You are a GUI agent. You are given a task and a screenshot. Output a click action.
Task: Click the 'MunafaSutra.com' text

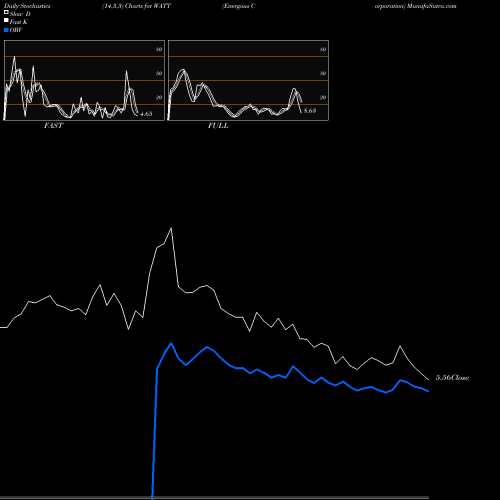(x=432, y=6)
